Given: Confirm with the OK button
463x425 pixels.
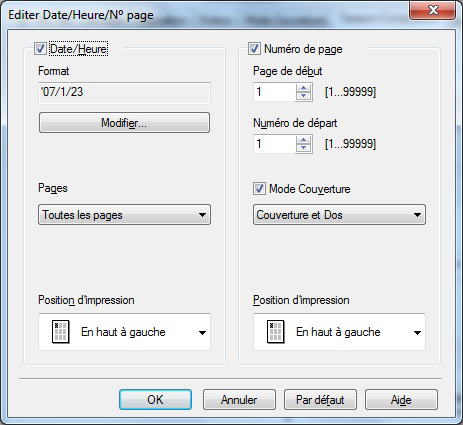Looking at the screenshot, I should point(155,399).
